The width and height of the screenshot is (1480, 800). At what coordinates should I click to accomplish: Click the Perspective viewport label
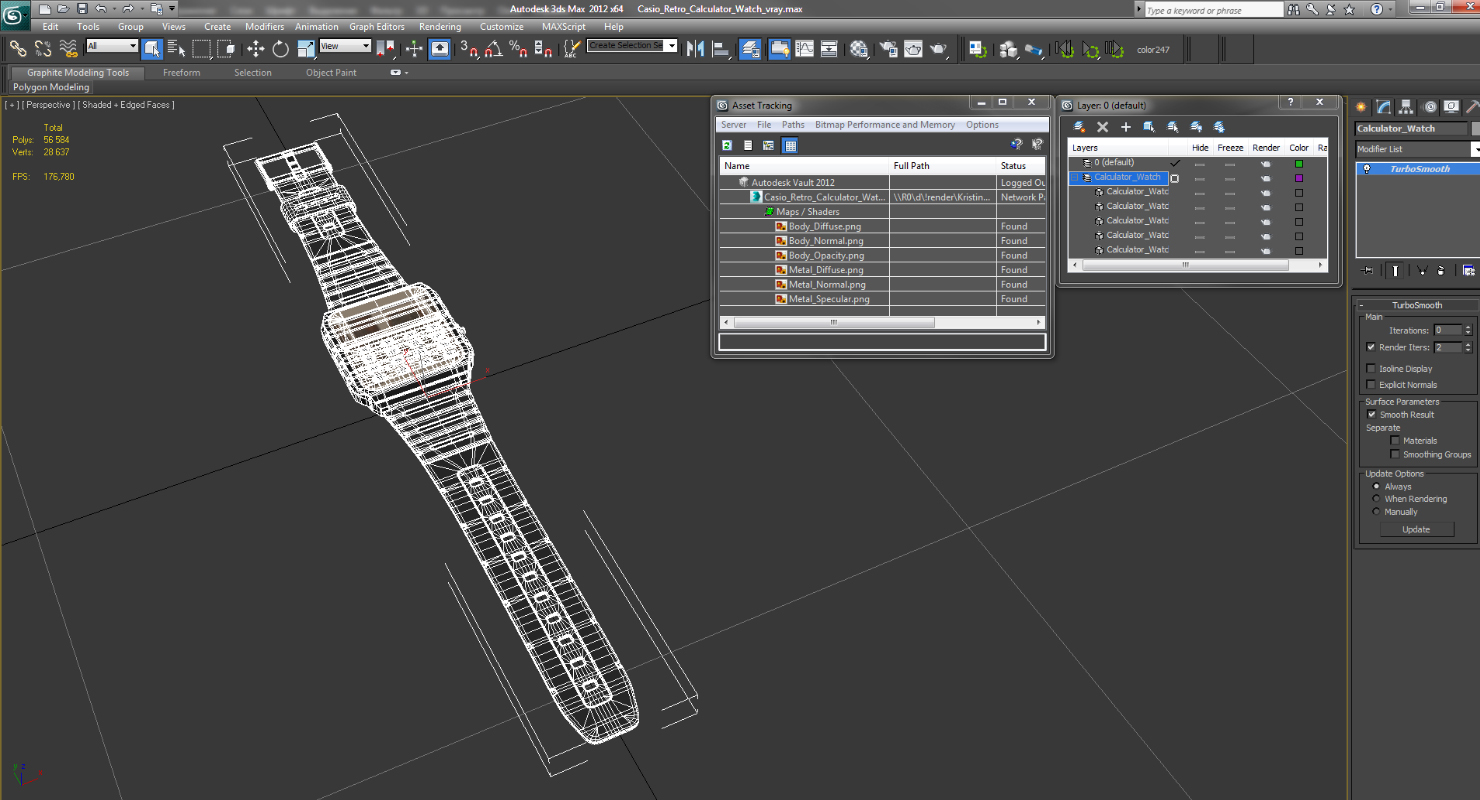pyautogui.click(x=48, y=105)
